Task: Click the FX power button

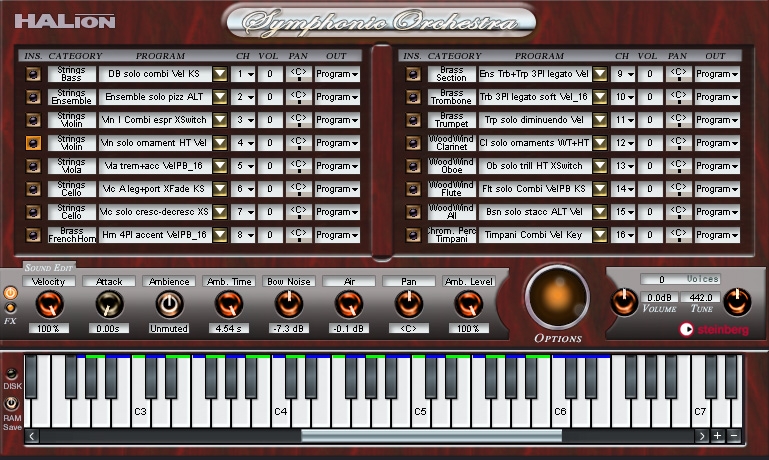Action: click(10, 293)
